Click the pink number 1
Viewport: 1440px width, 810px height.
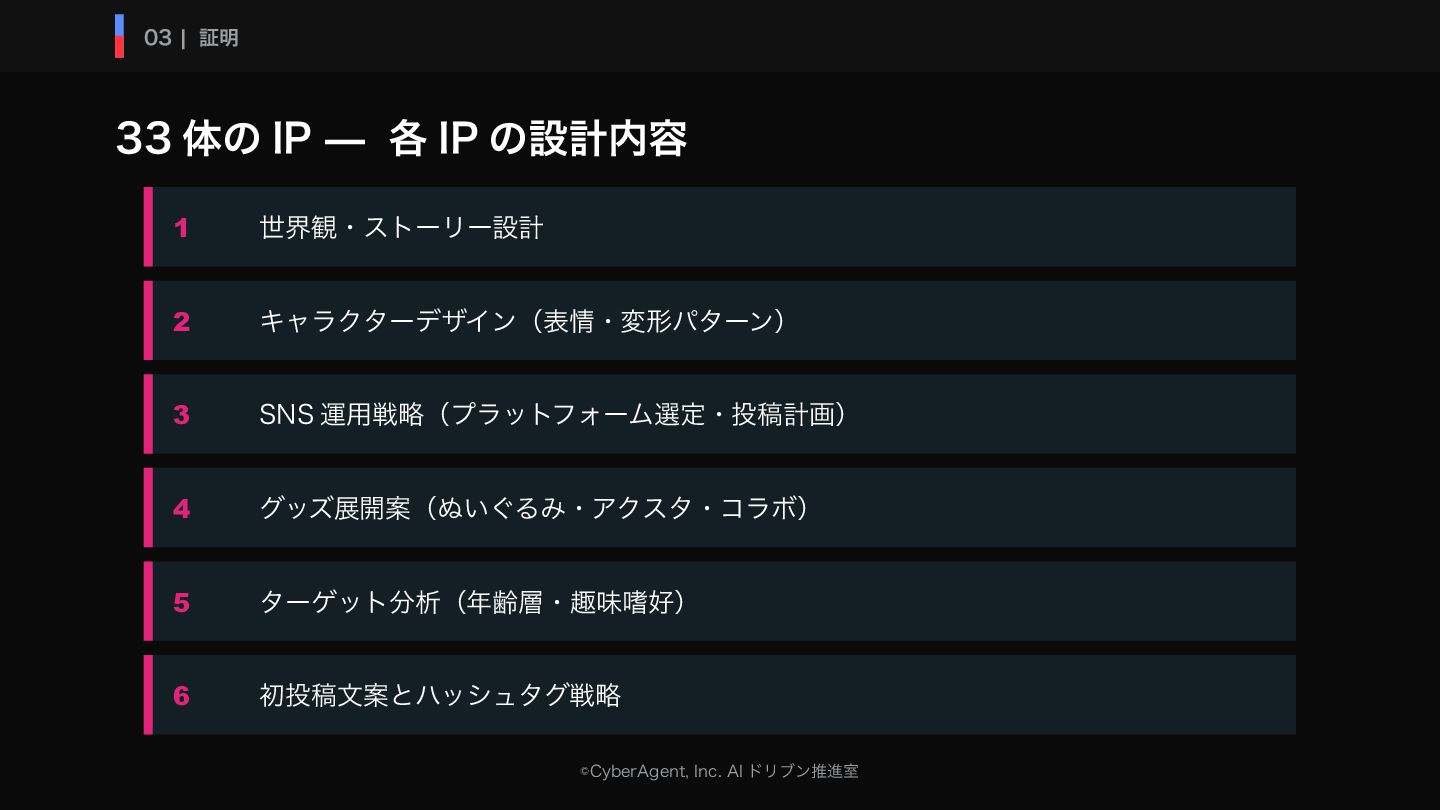(x=181, y=228)
